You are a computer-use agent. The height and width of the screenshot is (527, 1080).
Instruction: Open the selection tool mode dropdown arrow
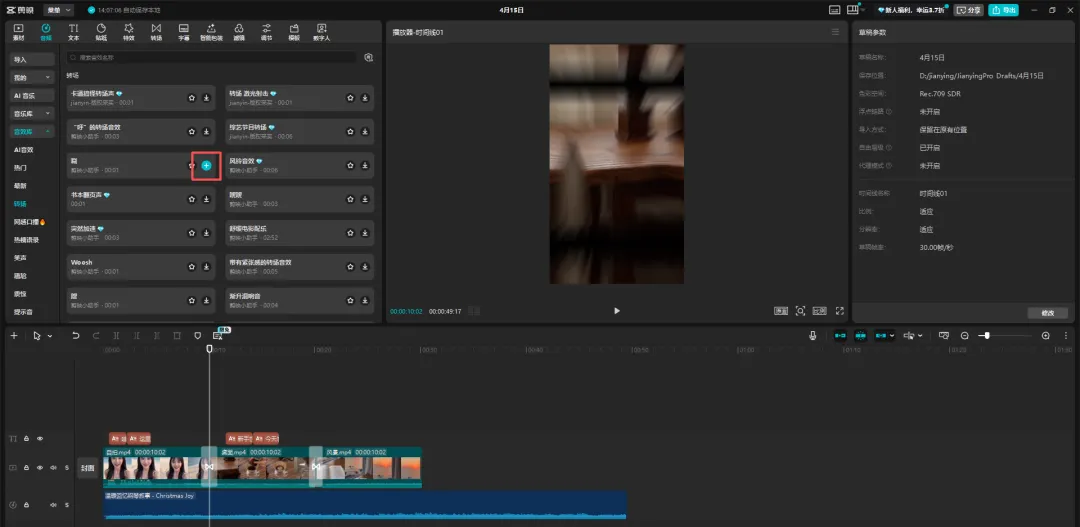point(49,336)
